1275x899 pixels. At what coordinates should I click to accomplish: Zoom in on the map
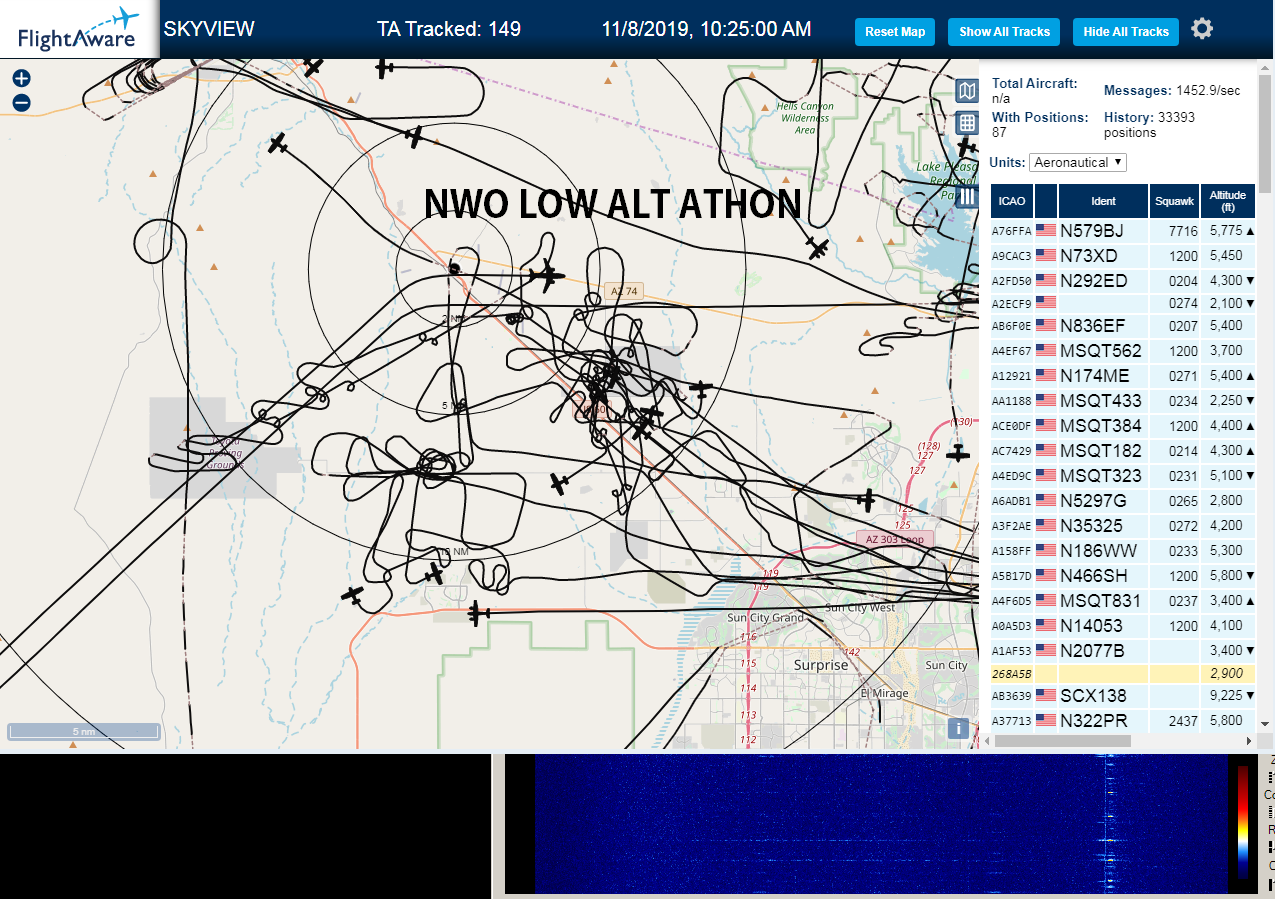(x=21, y=78)
